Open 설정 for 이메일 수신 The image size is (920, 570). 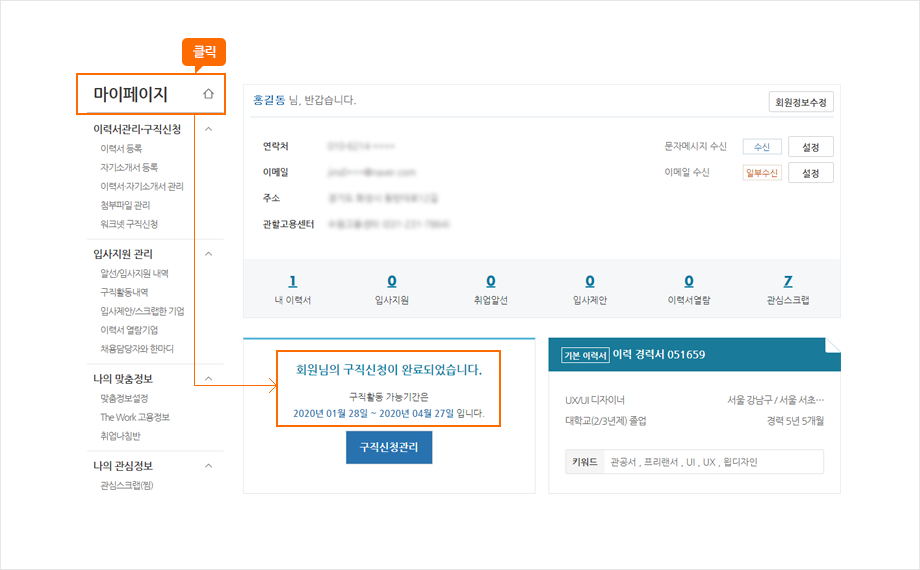pos(810,173)
